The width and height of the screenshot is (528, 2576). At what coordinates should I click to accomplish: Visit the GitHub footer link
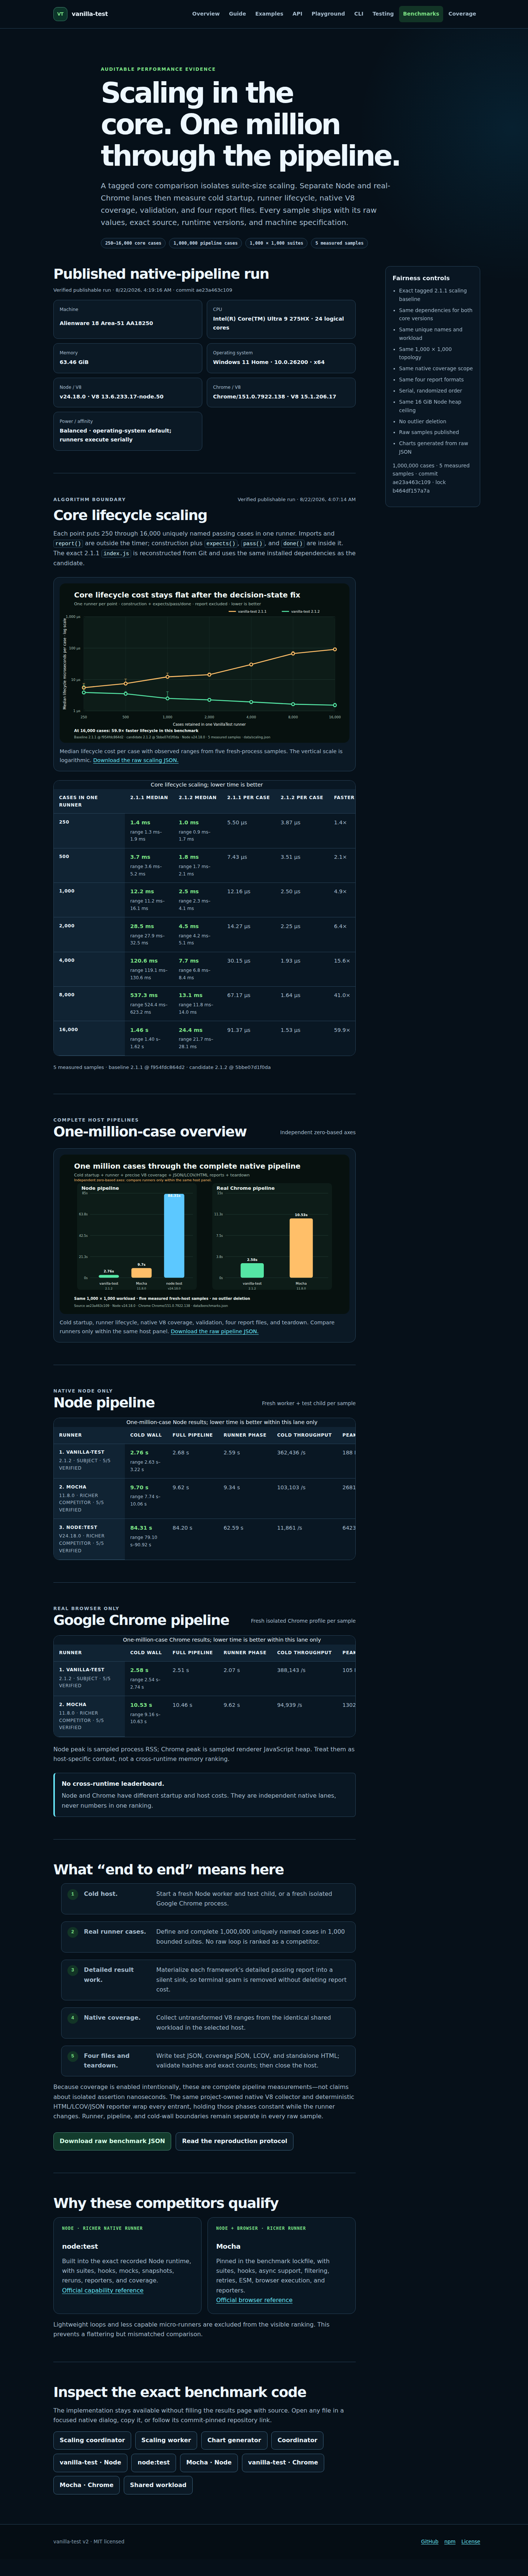pos(430,2541)
